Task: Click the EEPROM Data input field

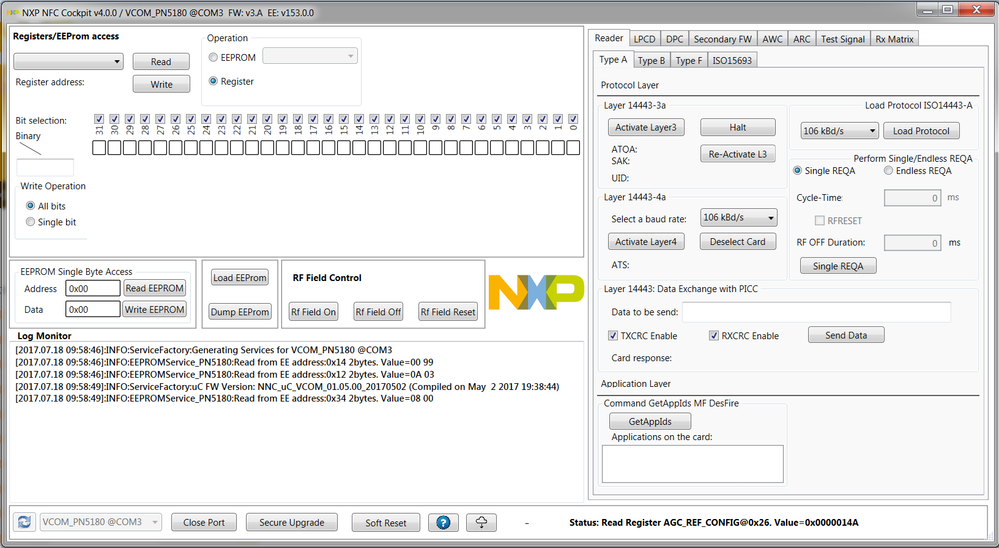Action: (93, 309)
